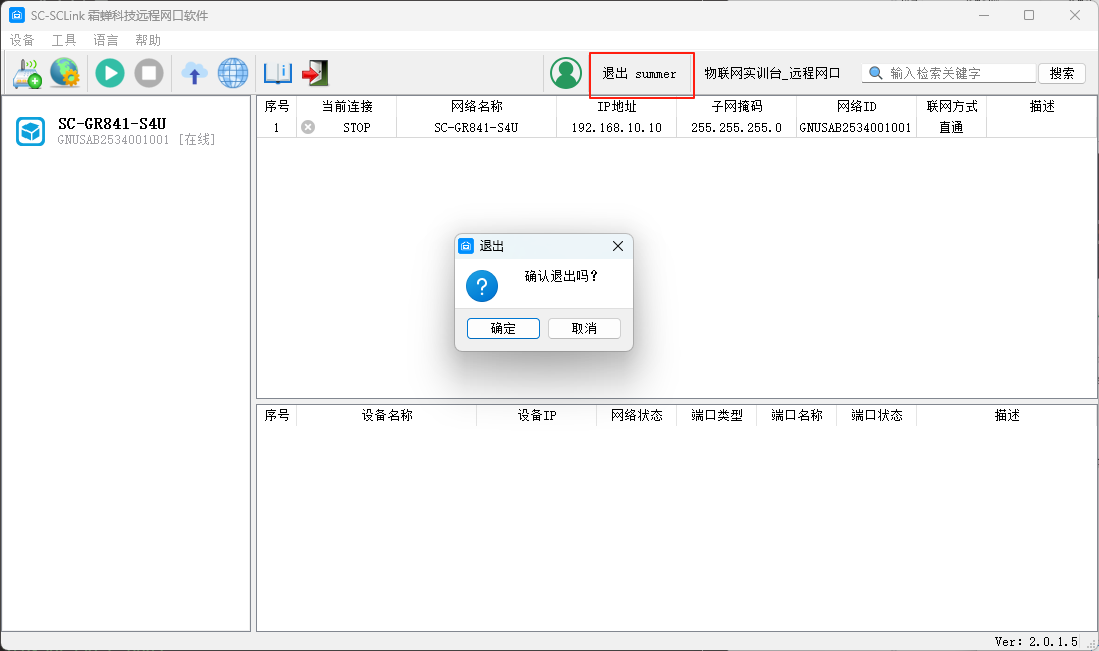Open the 工具 menu
The width and height of the screenshot is (1099, 651).
[64, 40]
